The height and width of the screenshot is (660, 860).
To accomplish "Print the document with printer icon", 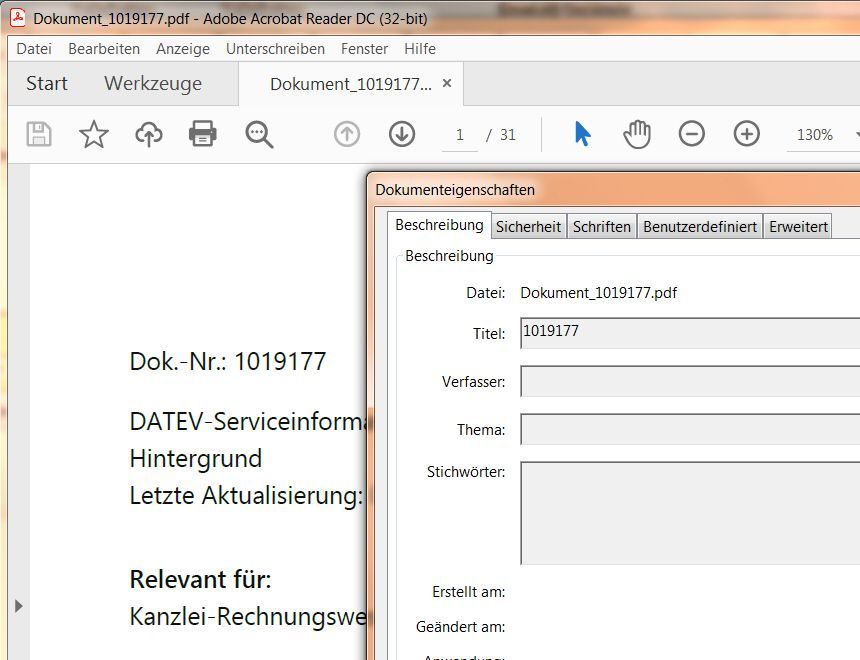I will click(203, 134).
